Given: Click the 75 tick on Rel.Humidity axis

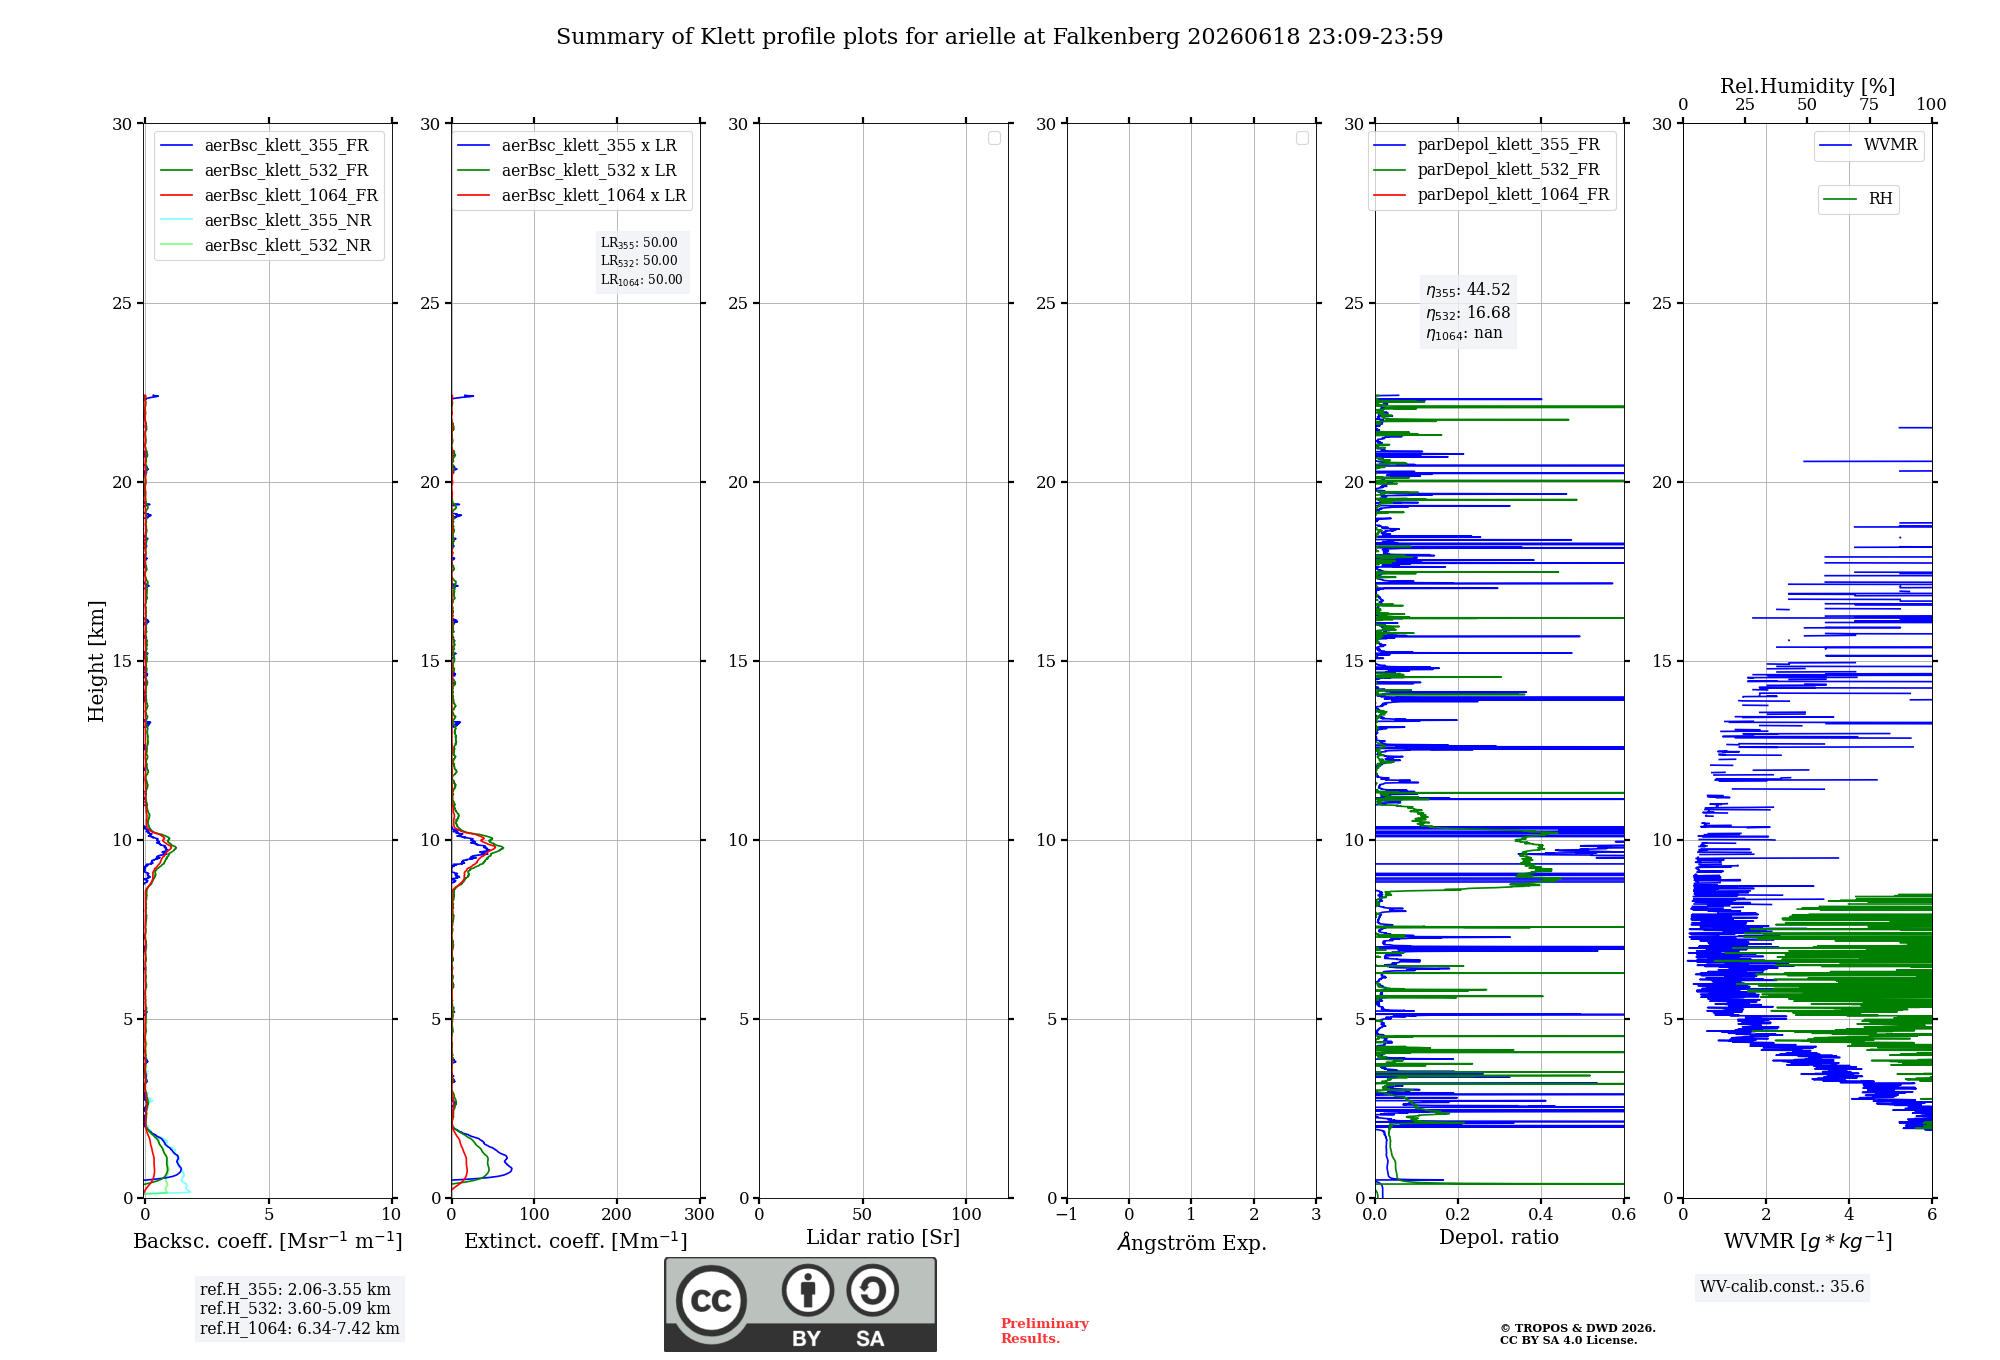Looking at the screenshot, I should pyautogui.click(x=1869, y=105).
